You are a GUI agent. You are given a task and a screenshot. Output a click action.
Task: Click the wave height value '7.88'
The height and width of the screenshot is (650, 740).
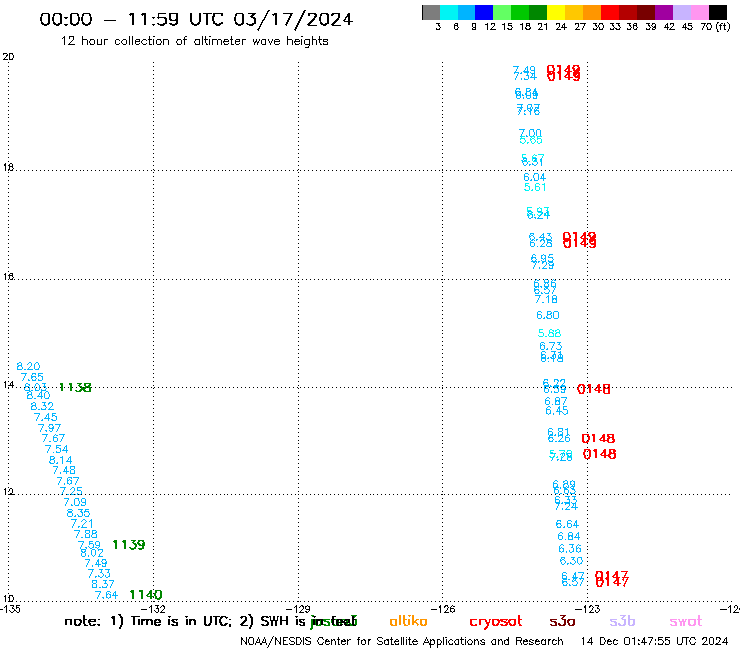[86, 534]
